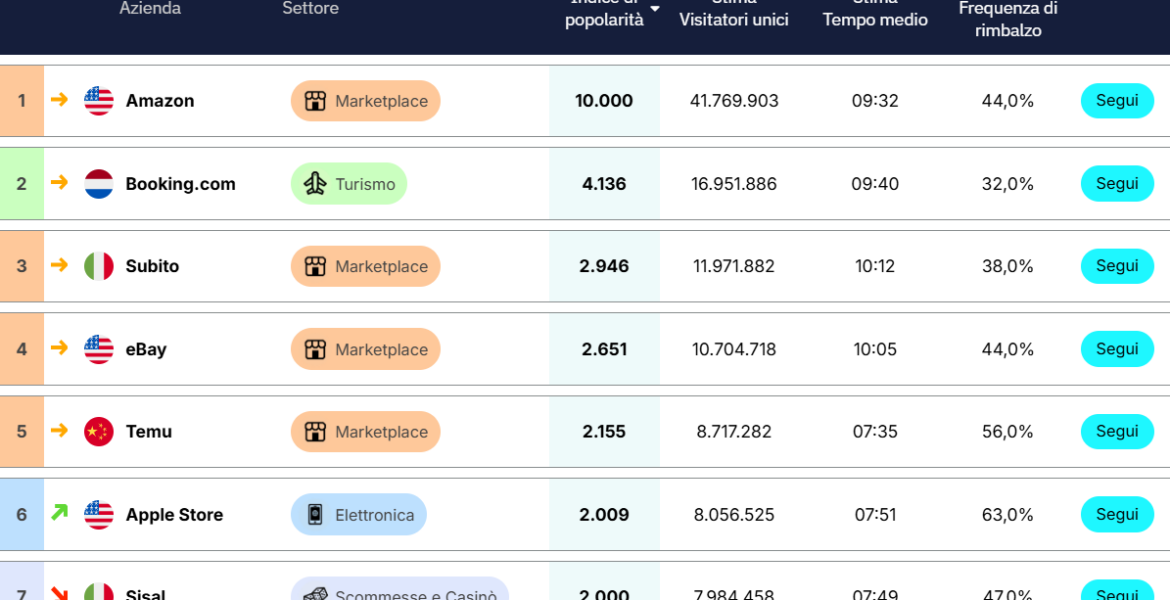Sort by Frequenza di rimbalzo header
The image size is (1170, 600).
[x=1008, y=20]
